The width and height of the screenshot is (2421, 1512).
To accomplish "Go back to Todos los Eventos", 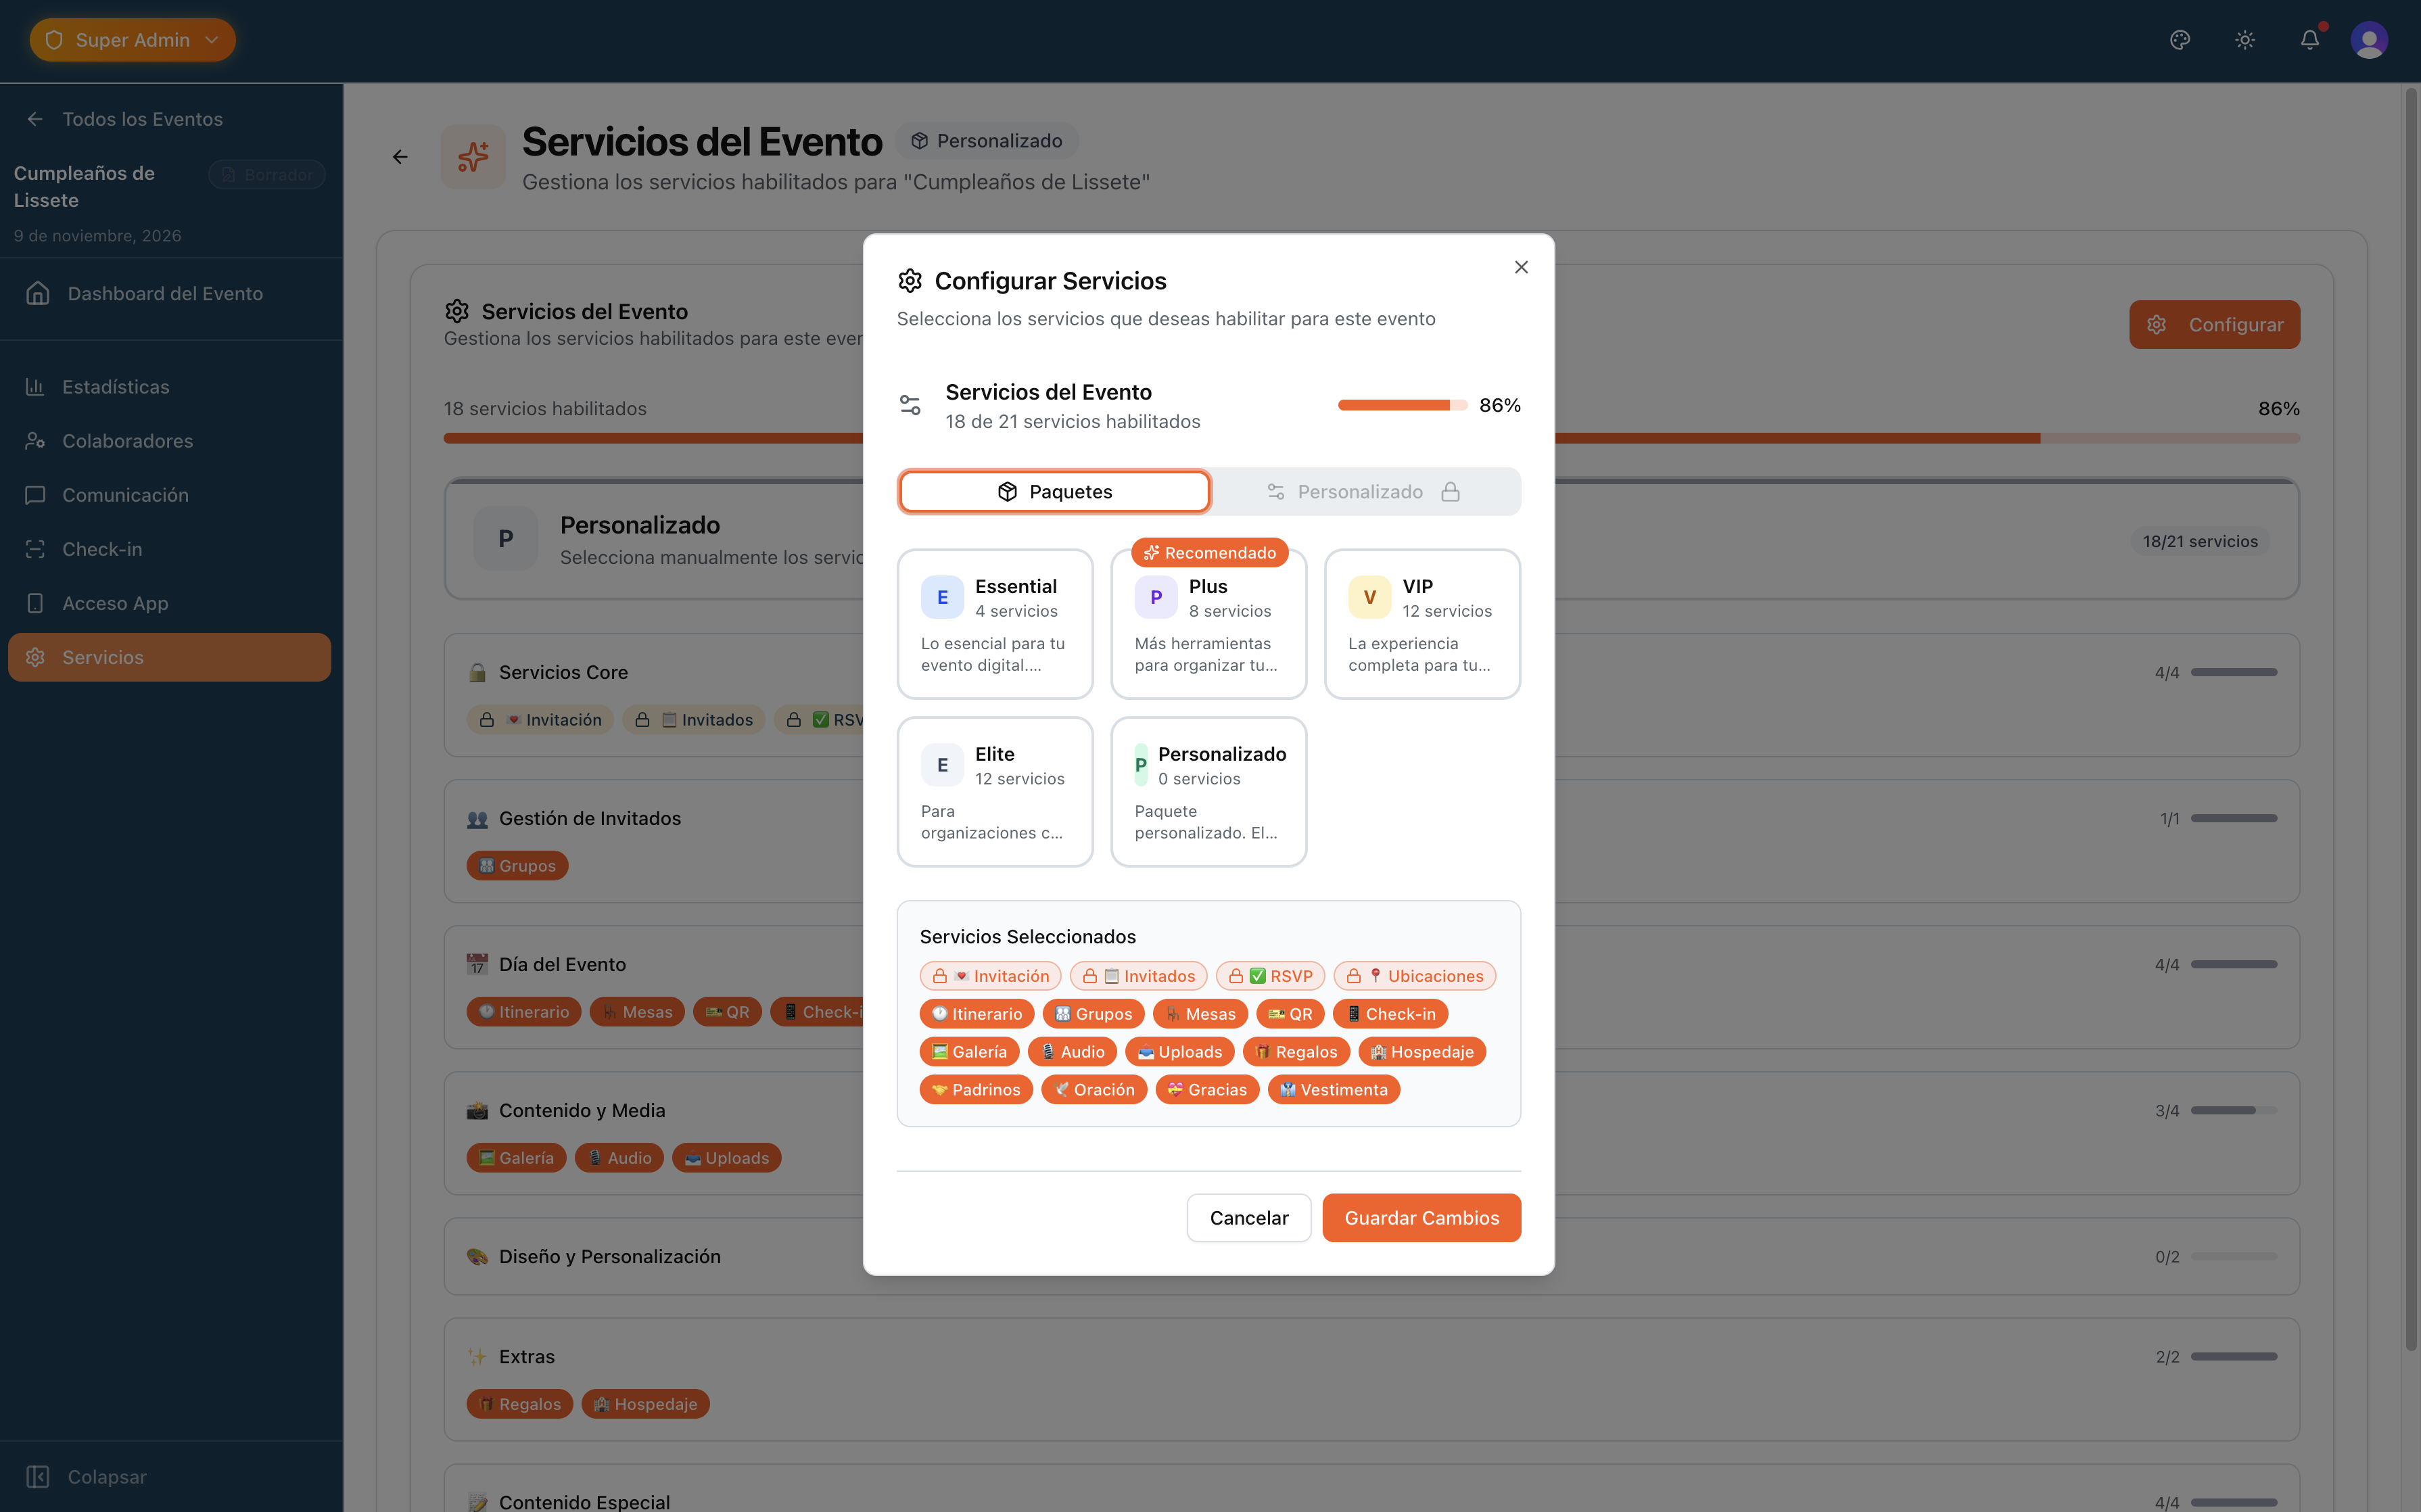I will coord(124,119).
